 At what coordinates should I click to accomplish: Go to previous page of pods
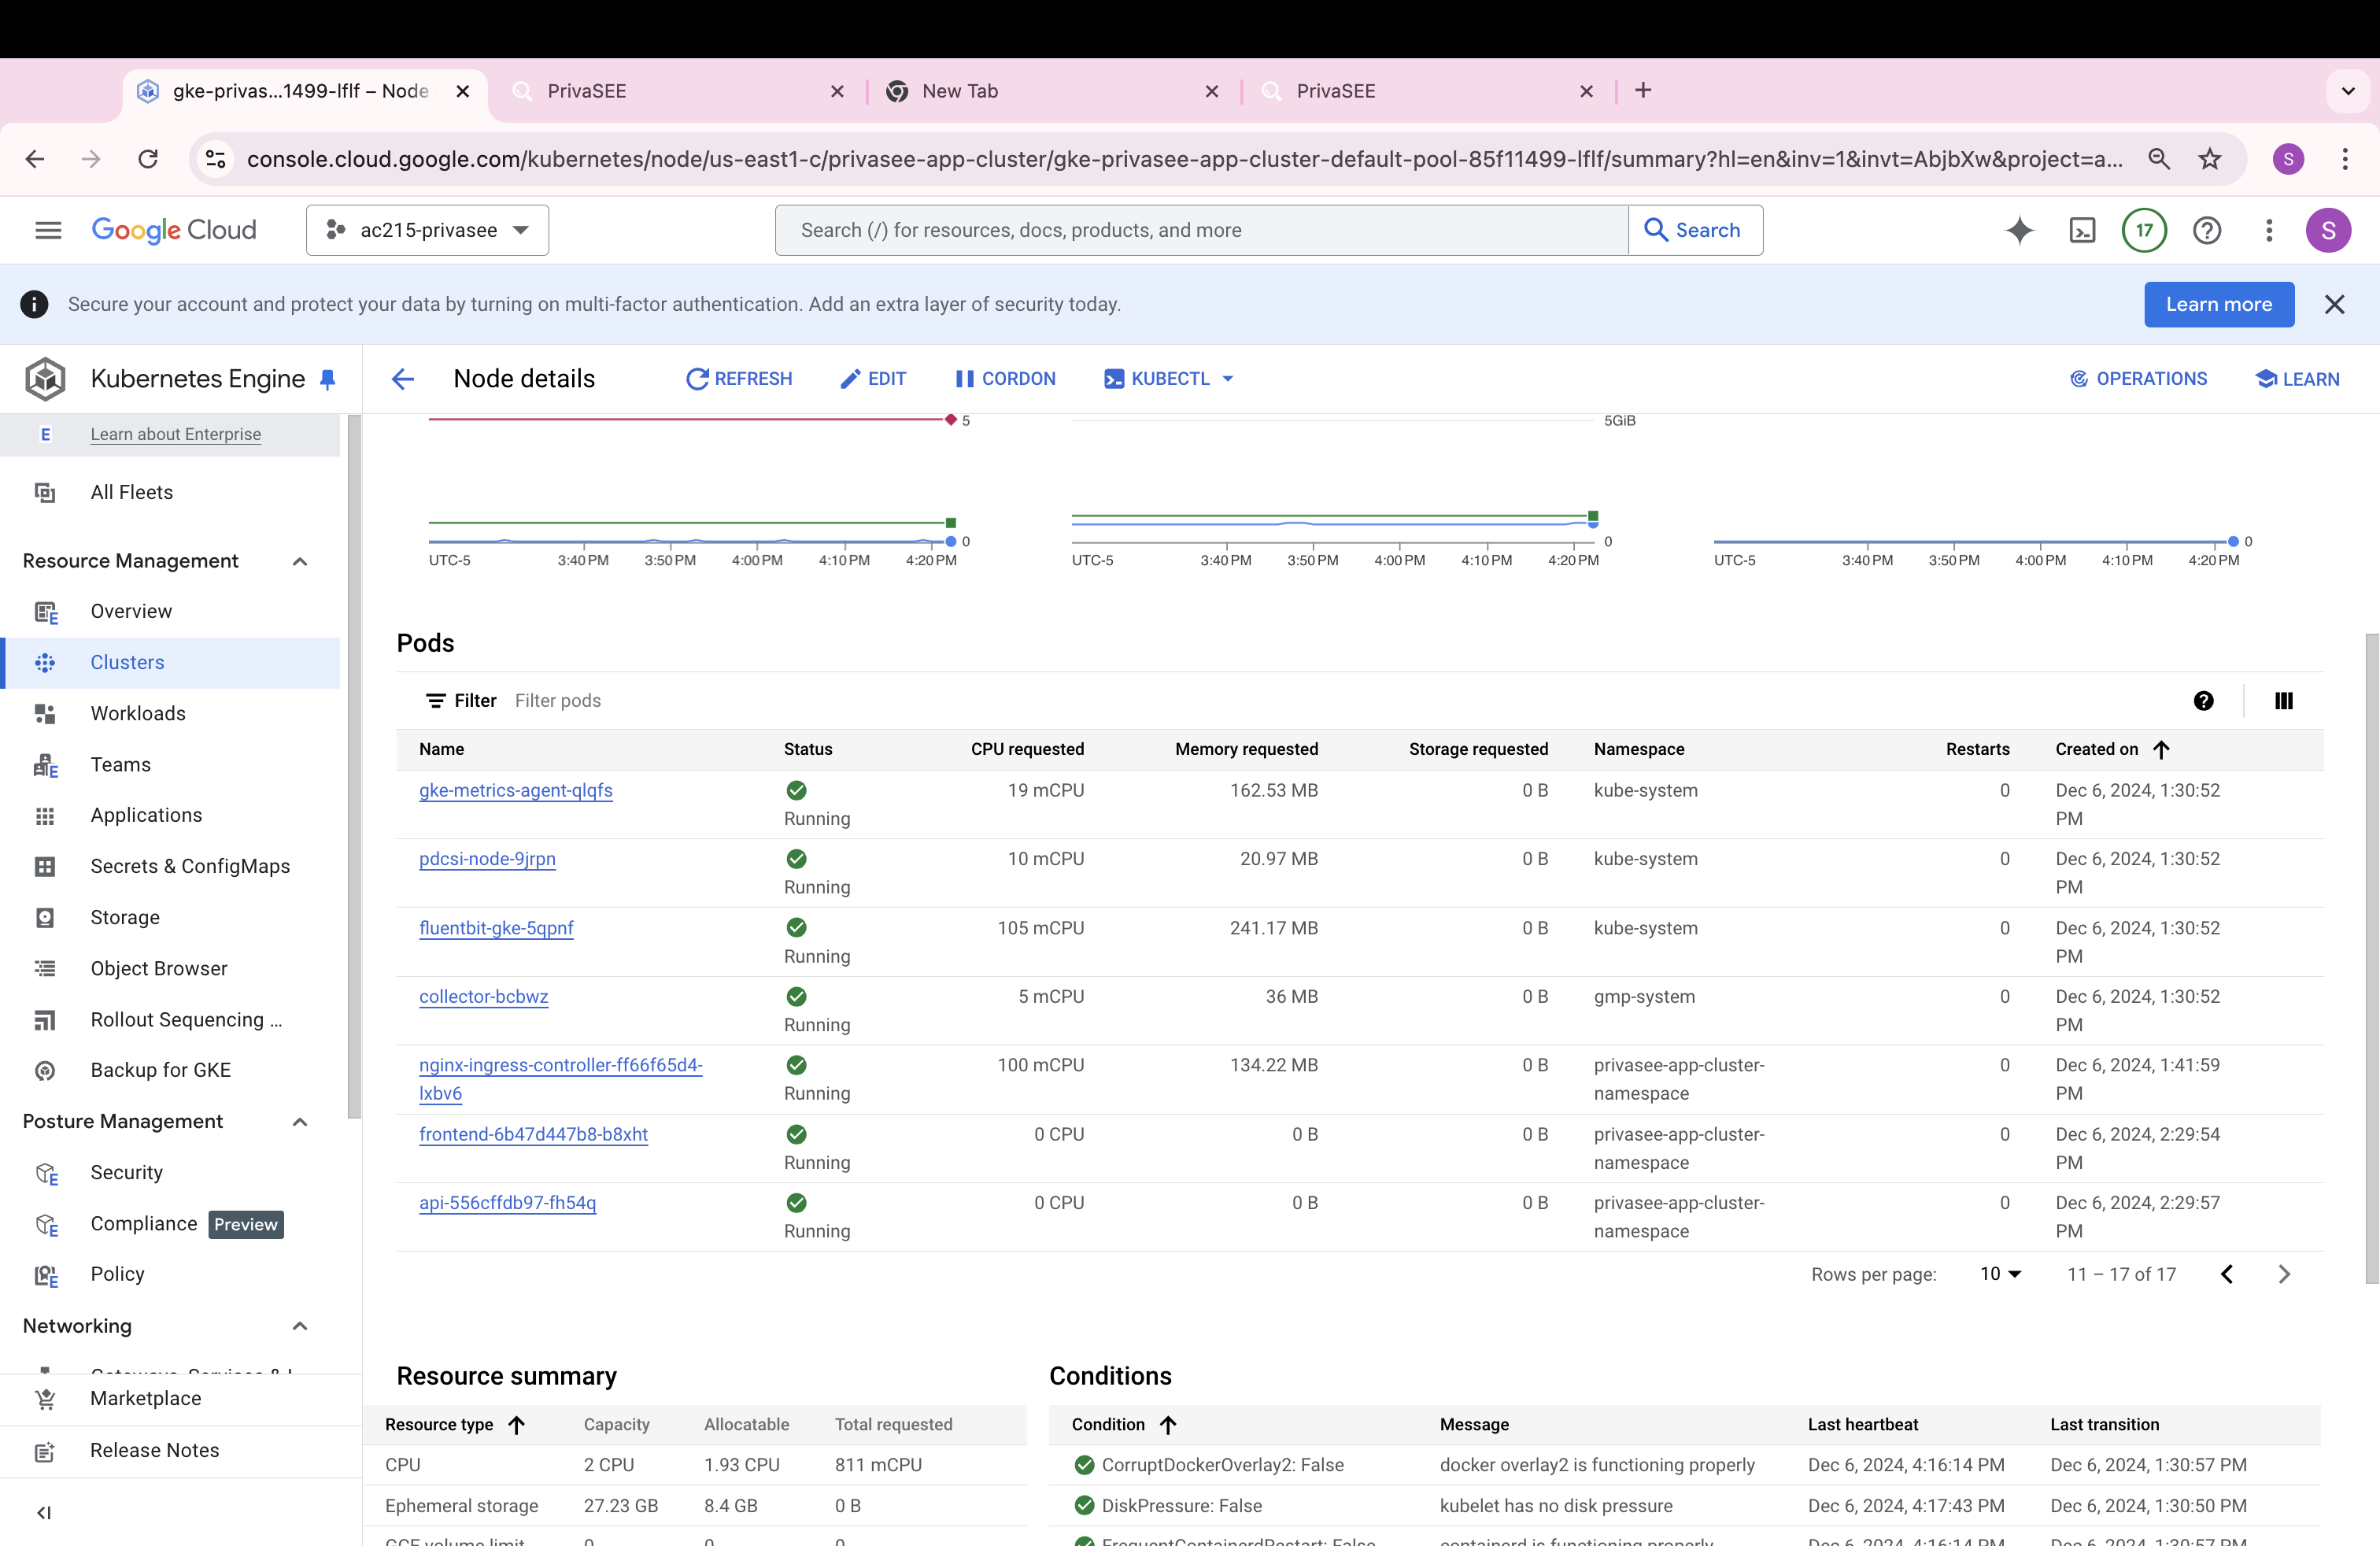click(x=2227, y=1274)
